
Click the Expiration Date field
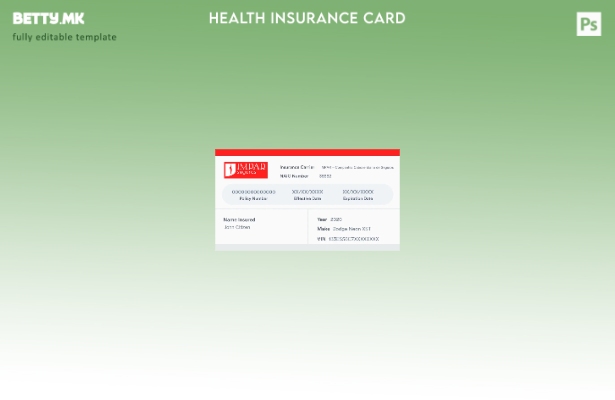coord(358,194)
